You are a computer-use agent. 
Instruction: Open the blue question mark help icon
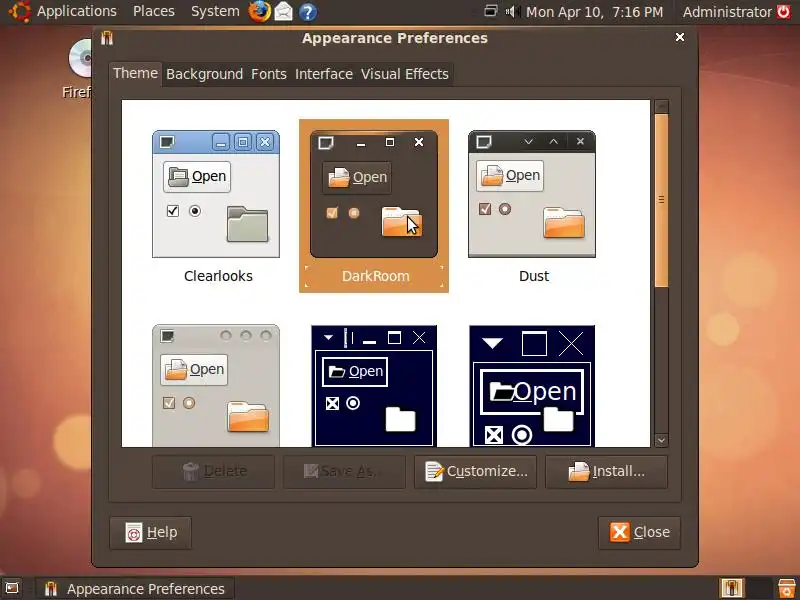[x=308, y=12]
